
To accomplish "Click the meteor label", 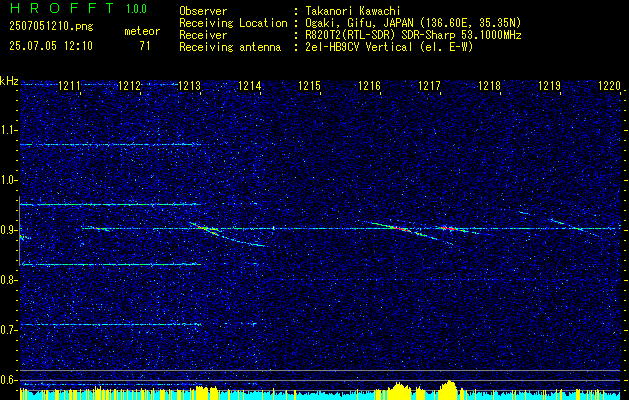I will (142, 31).
